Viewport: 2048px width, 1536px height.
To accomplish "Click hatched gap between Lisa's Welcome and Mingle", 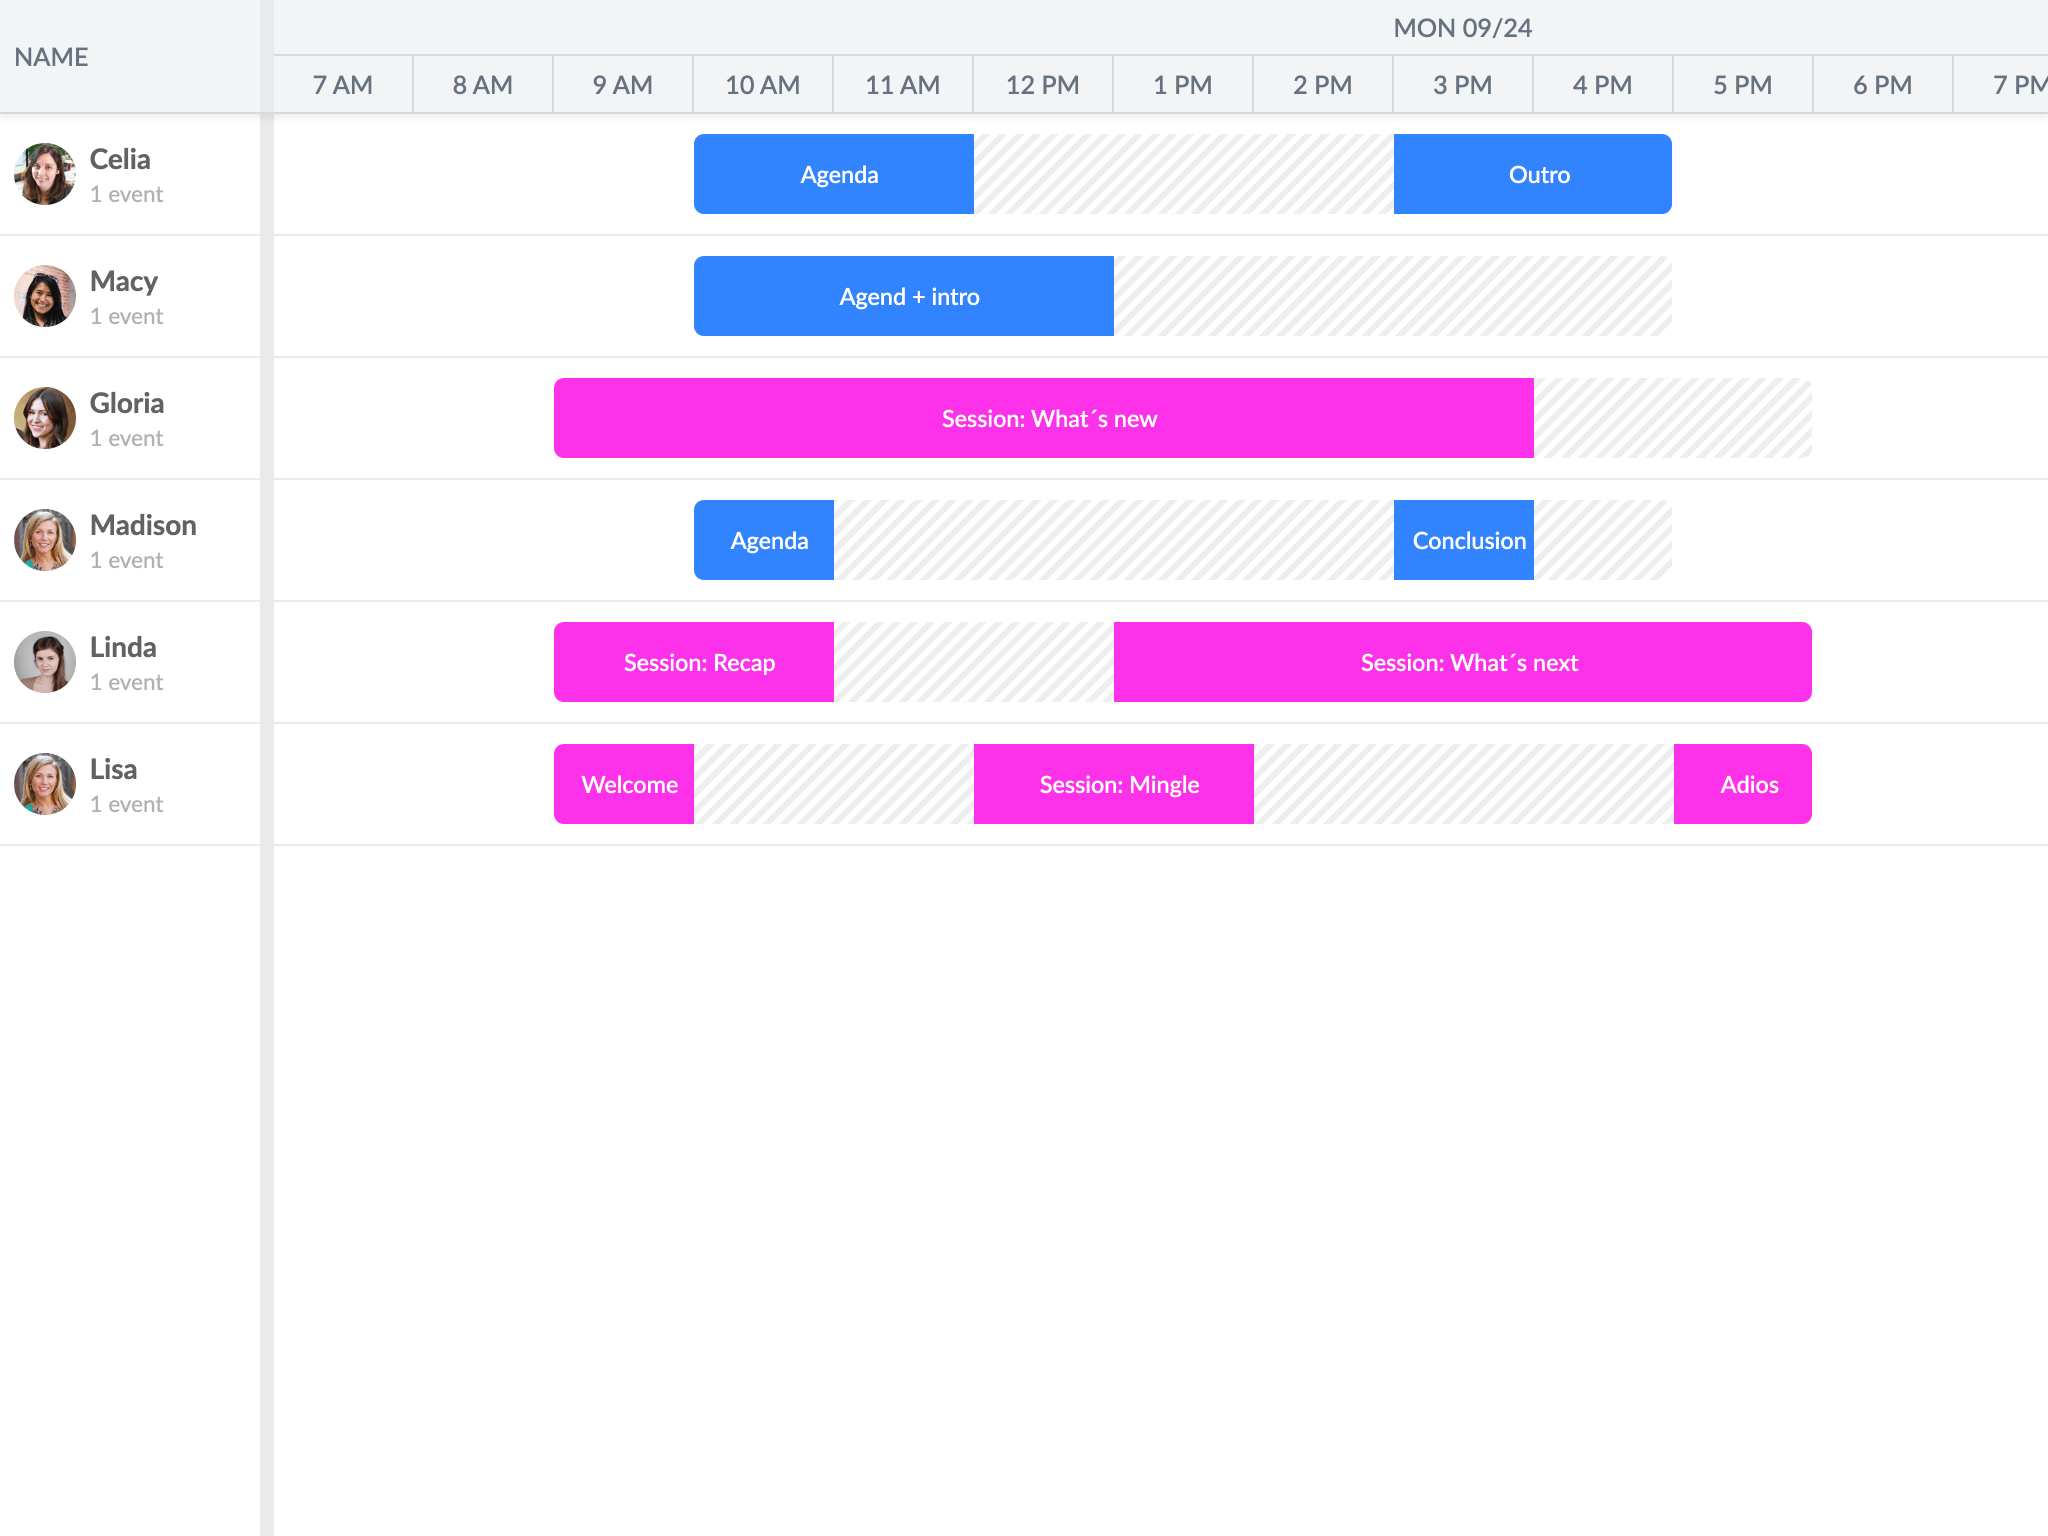I will click(834, 784).
